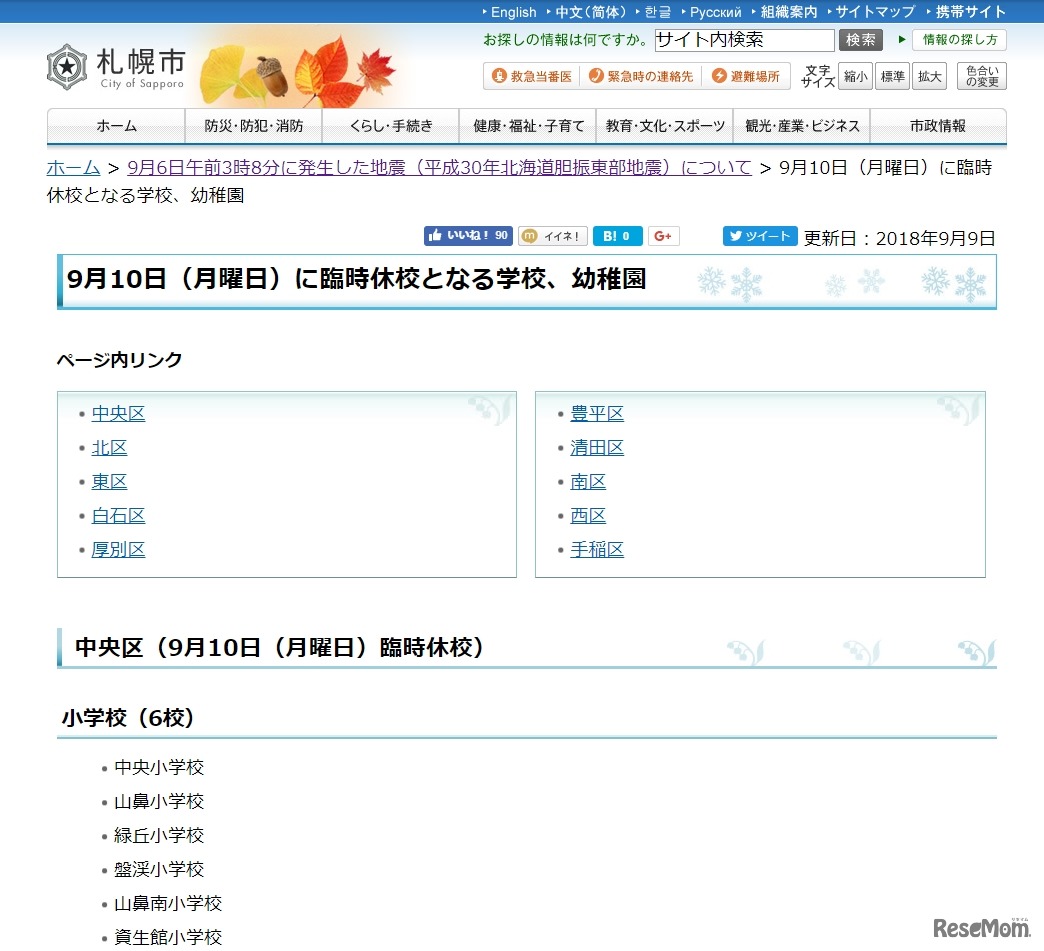Open 情報の探し方 link
1044x951 pixels.
(x=959, y=40)
